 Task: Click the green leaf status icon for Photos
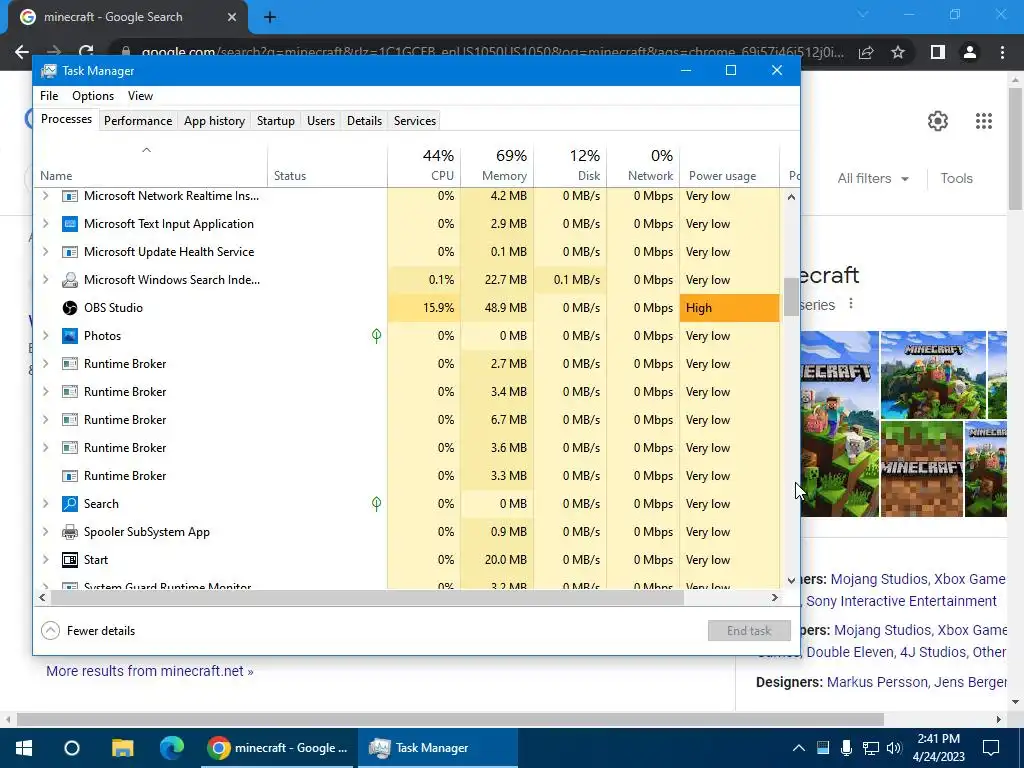376,336
